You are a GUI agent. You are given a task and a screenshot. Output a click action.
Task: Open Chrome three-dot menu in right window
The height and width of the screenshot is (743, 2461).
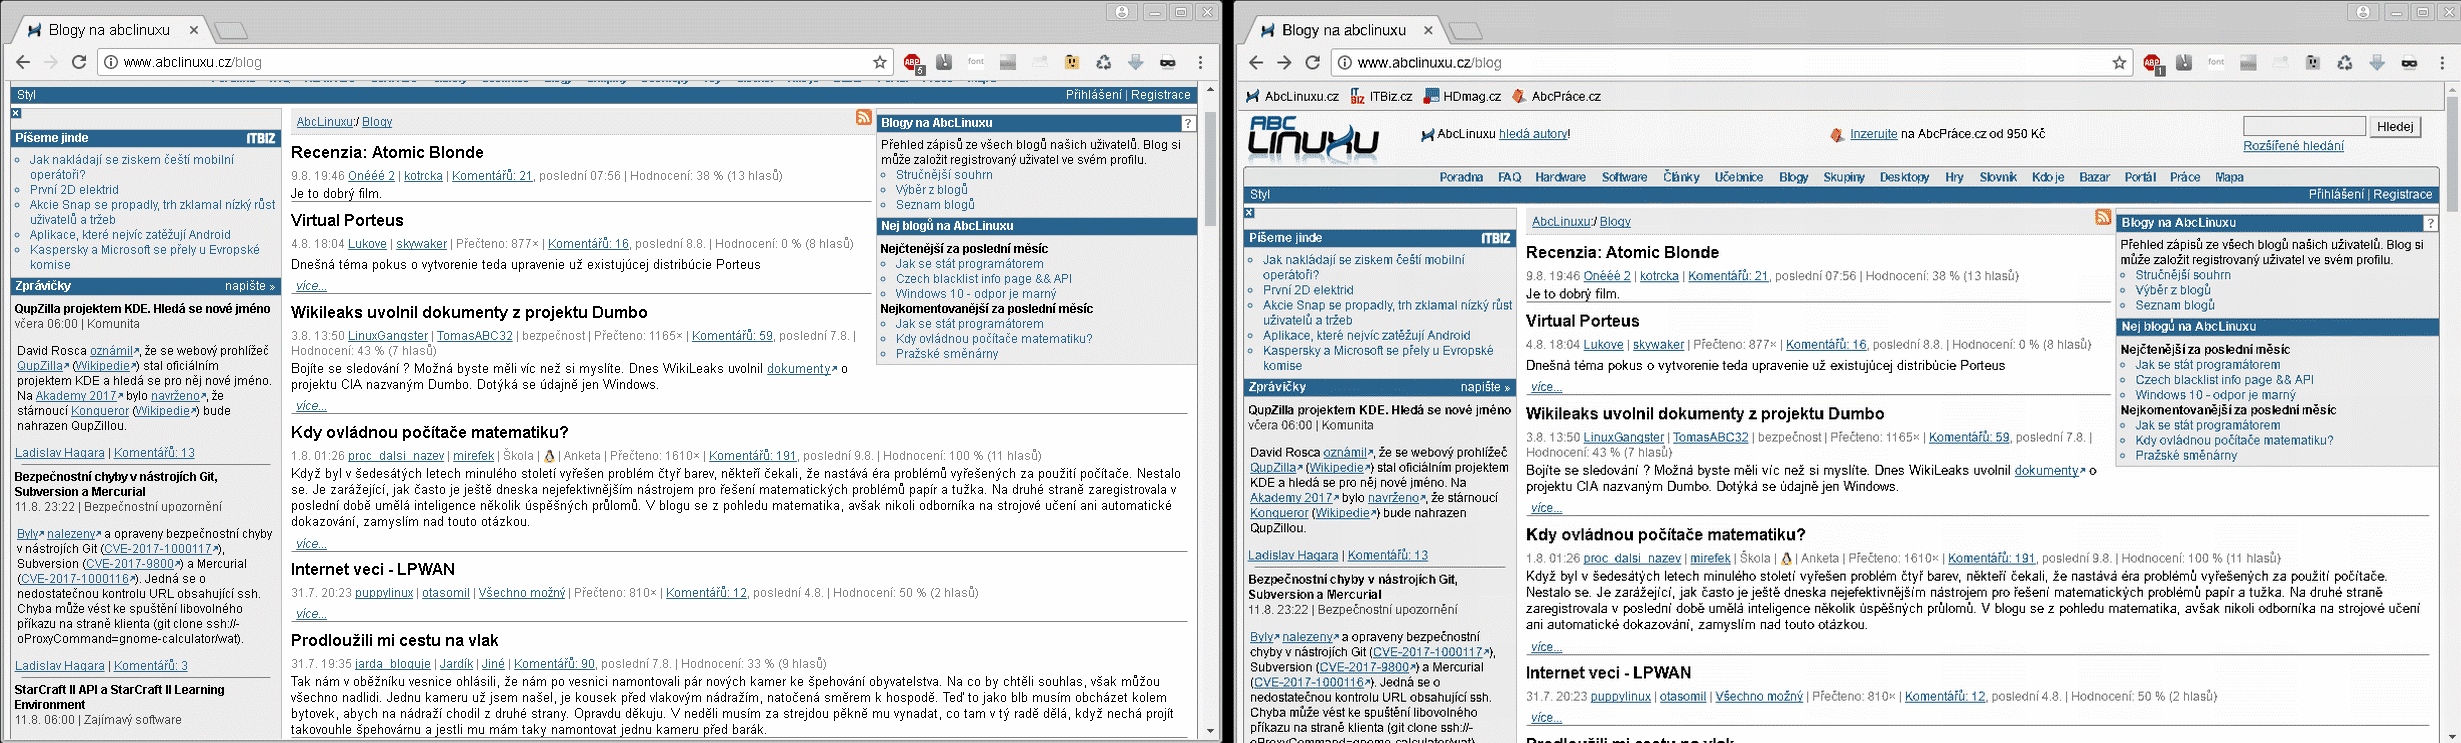tap(2442, 62)
